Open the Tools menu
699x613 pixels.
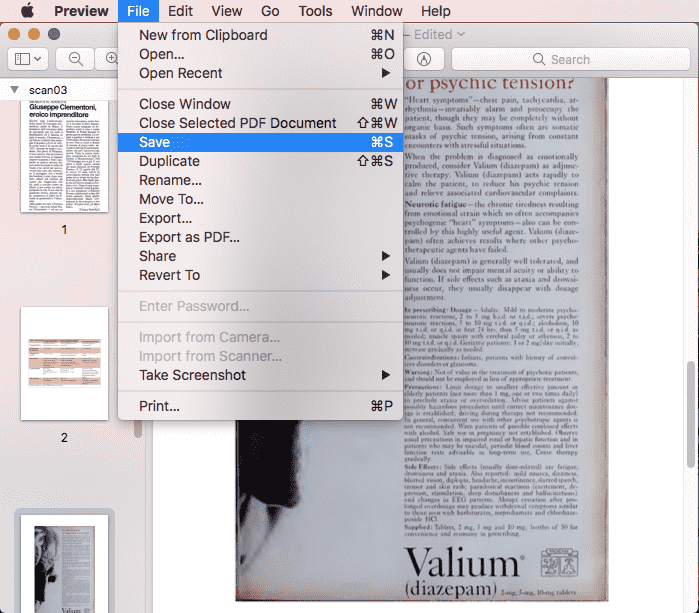click(x=315, y=11)
